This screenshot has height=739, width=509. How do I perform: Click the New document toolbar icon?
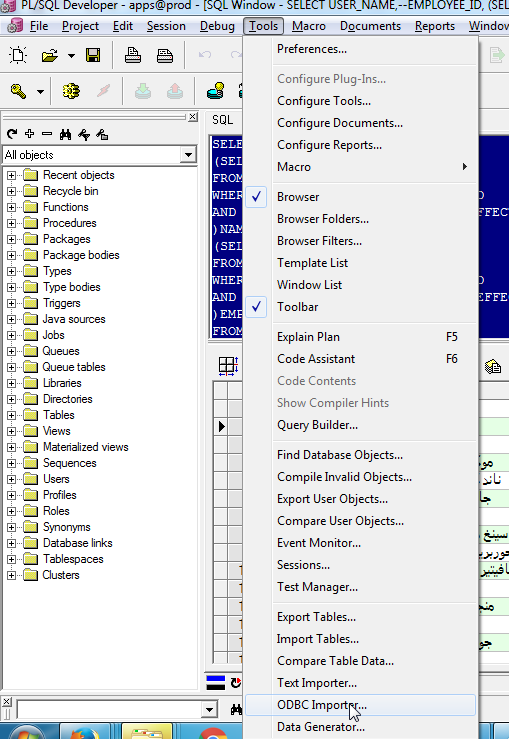18,56
